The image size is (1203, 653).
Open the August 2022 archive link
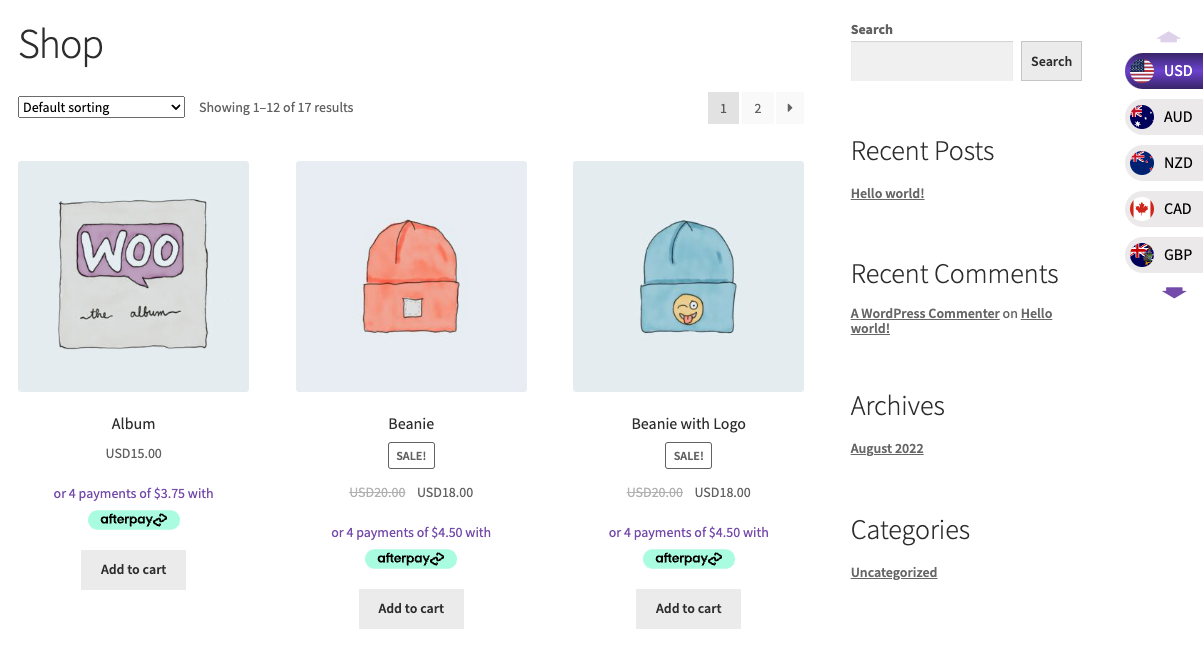tap(886, 449)
